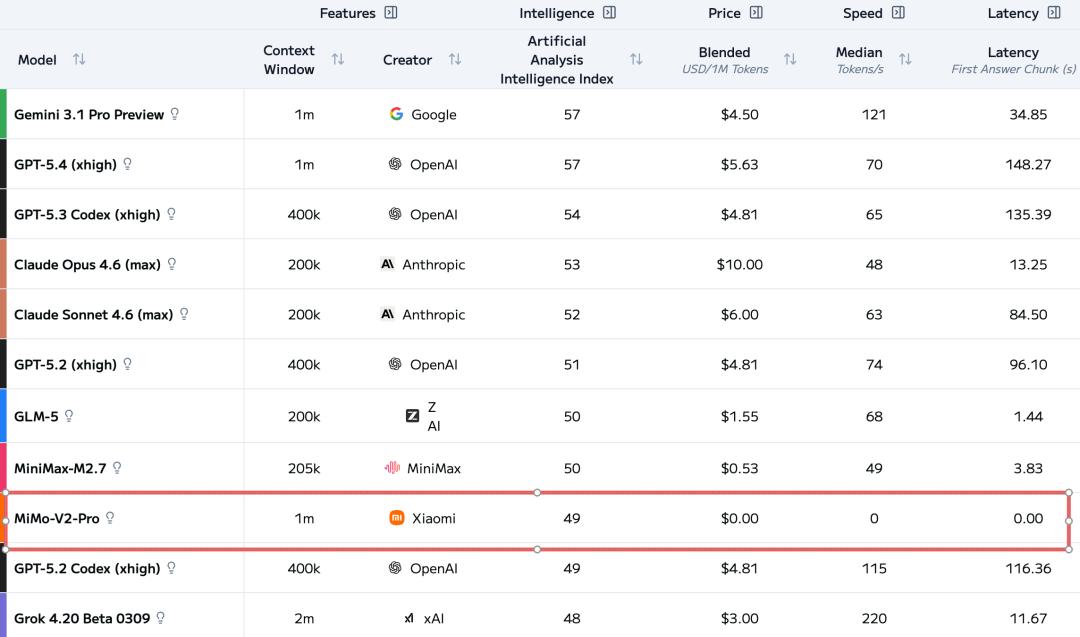This screenshot has width=1080, height=637.
Task: Click the Median Tokens/s sort arrows
Action: click(x=905, y=60)
